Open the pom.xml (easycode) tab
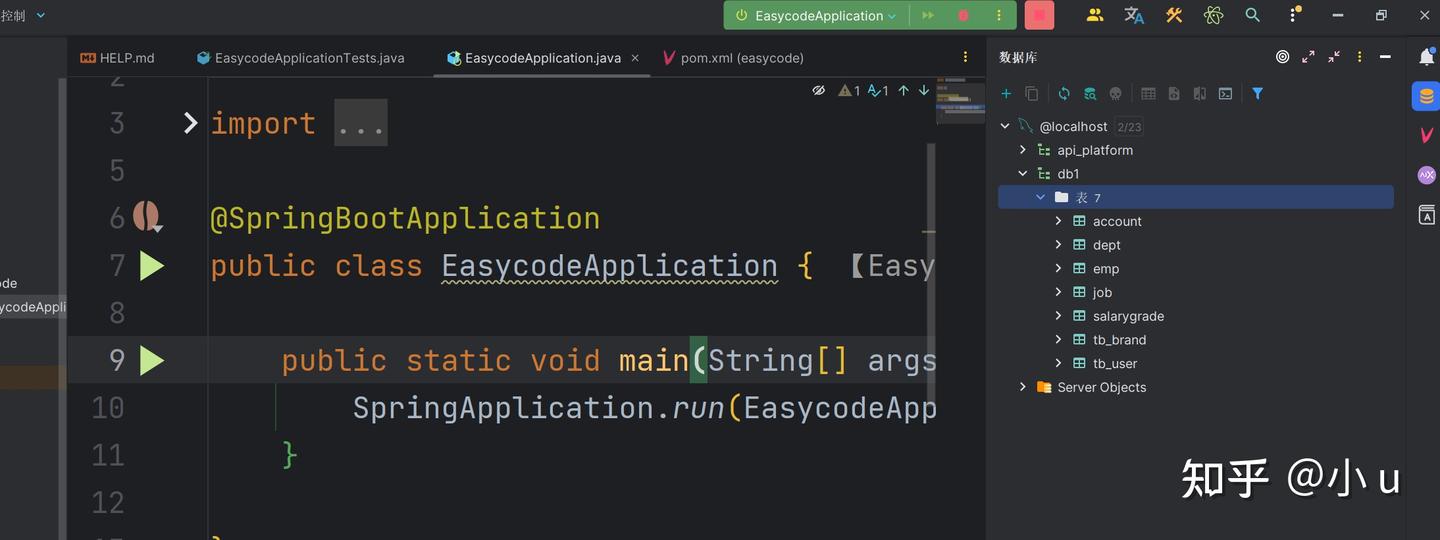The width and height of the screenshot is (1440, 540). pos(733,58)
